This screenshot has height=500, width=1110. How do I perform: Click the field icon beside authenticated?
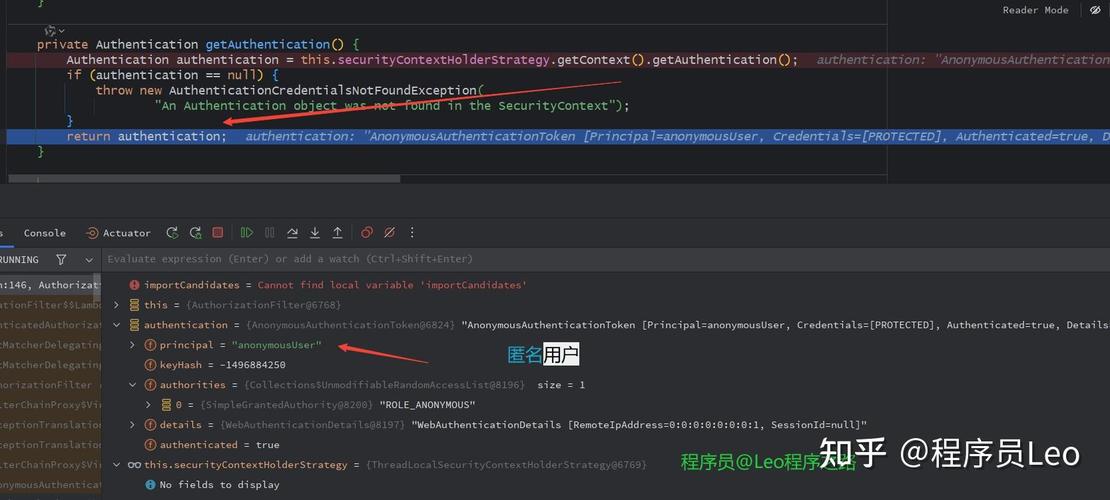(150, 445)
